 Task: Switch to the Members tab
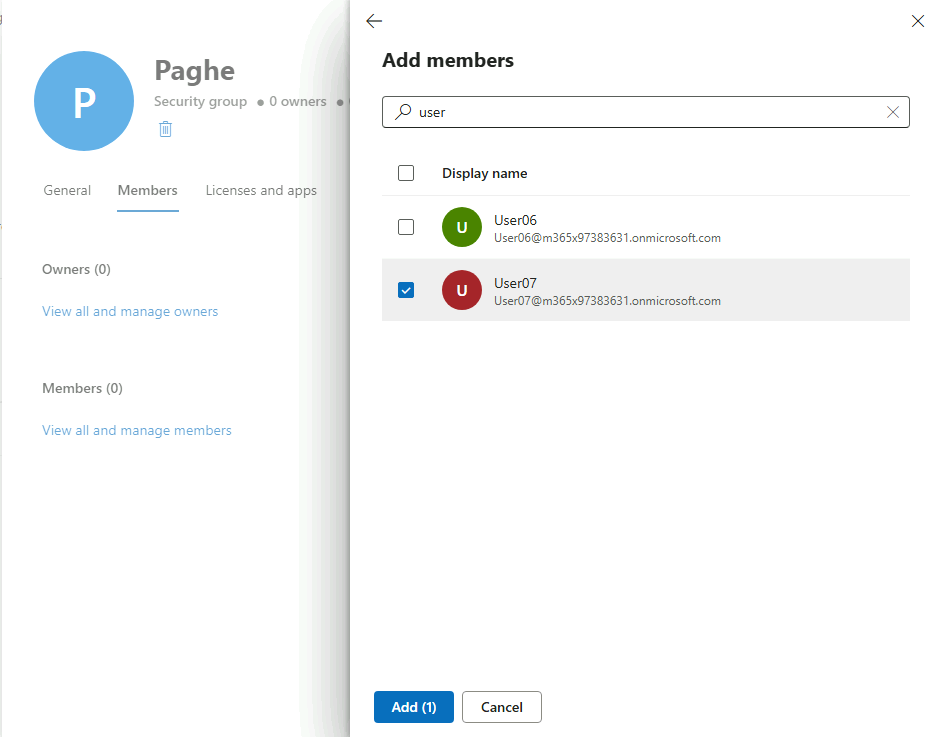pos(148,190)
